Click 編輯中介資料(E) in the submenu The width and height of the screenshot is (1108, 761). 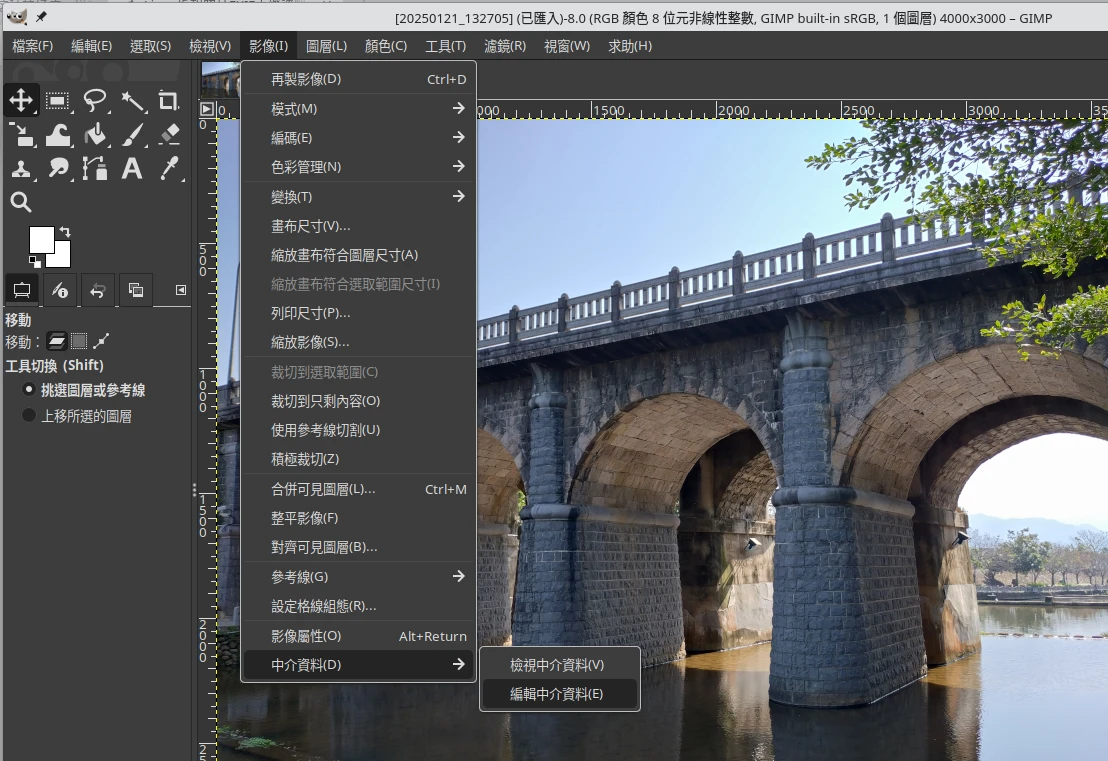click(557, 694)
